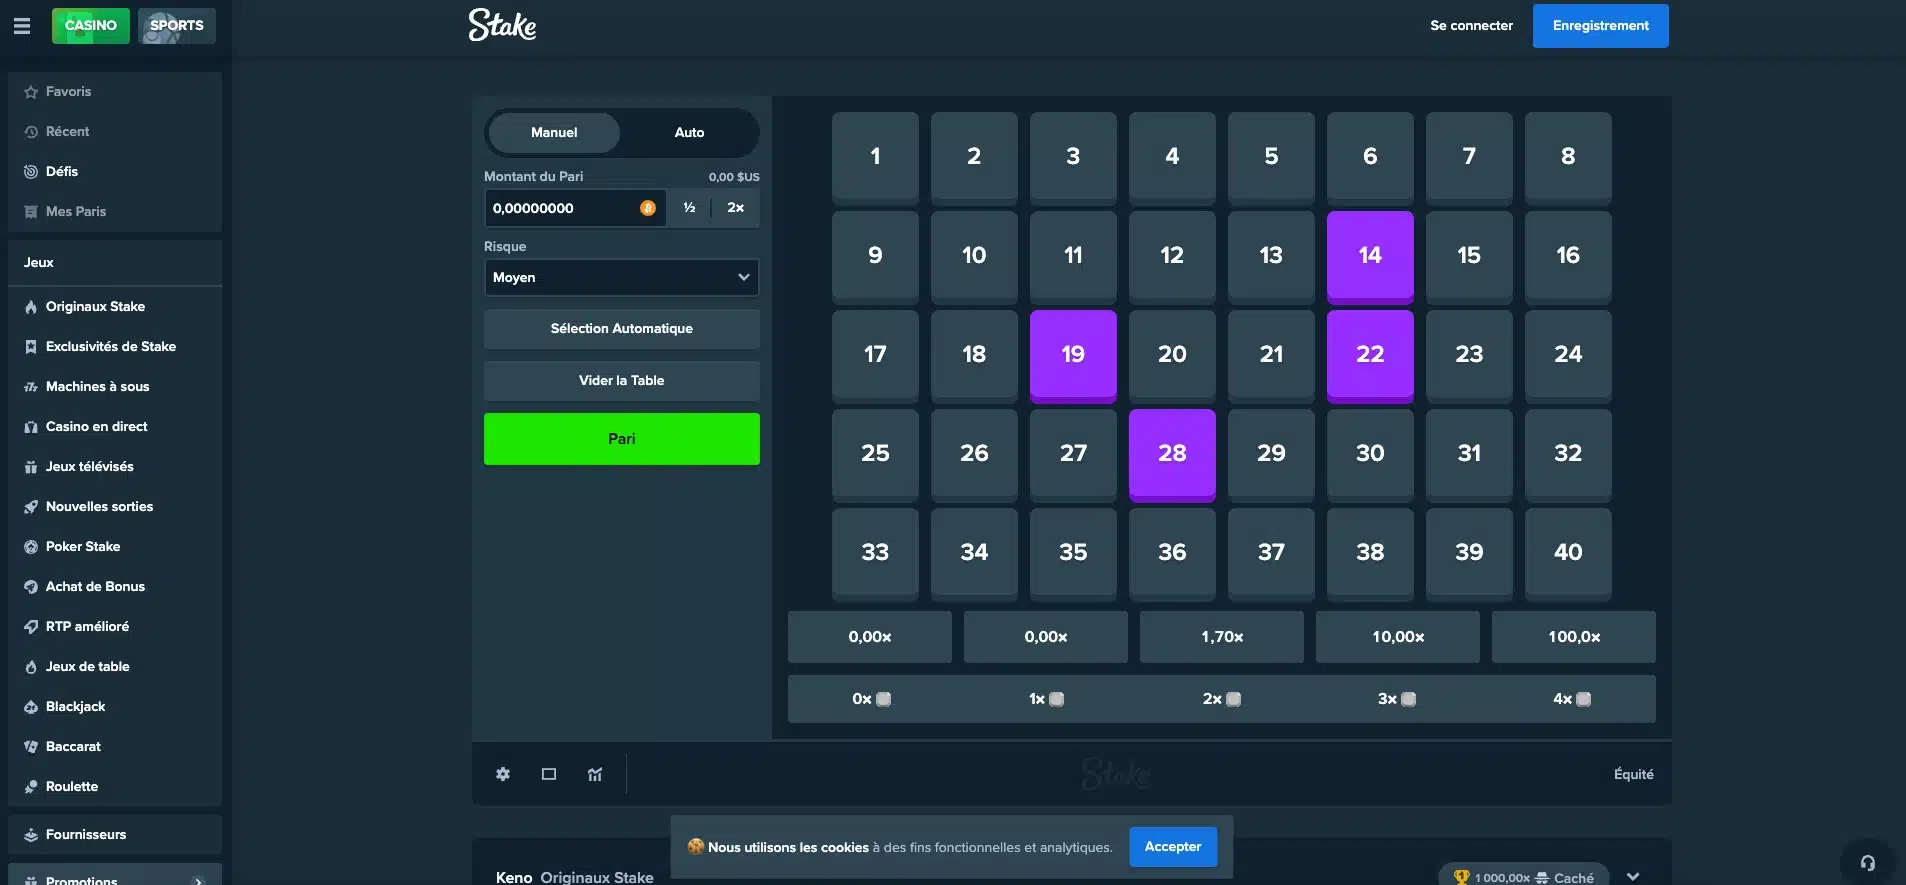
Task: Open the Risque Moyen dropdown
Action: tap(621, 277)
